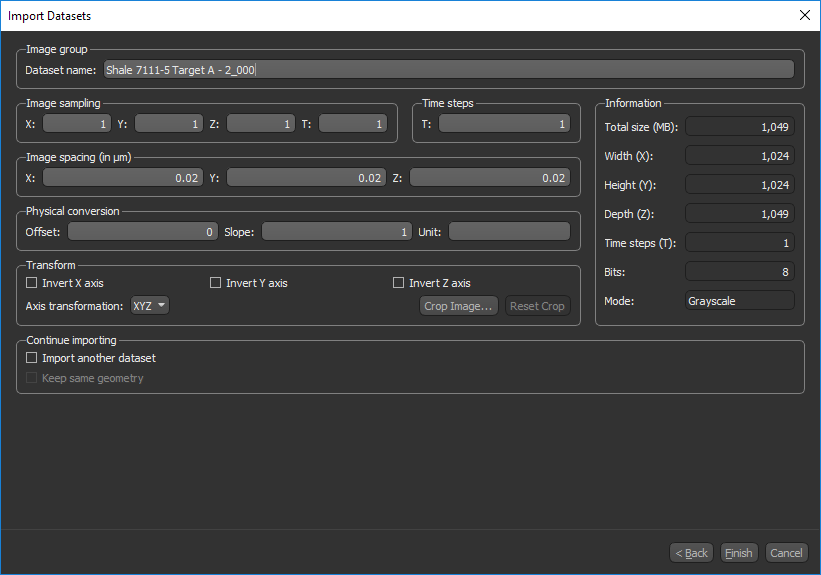The width and height of the screenshot is (821, 575).
Task: Click the Dataset name text field
Action: pos(448,70)
